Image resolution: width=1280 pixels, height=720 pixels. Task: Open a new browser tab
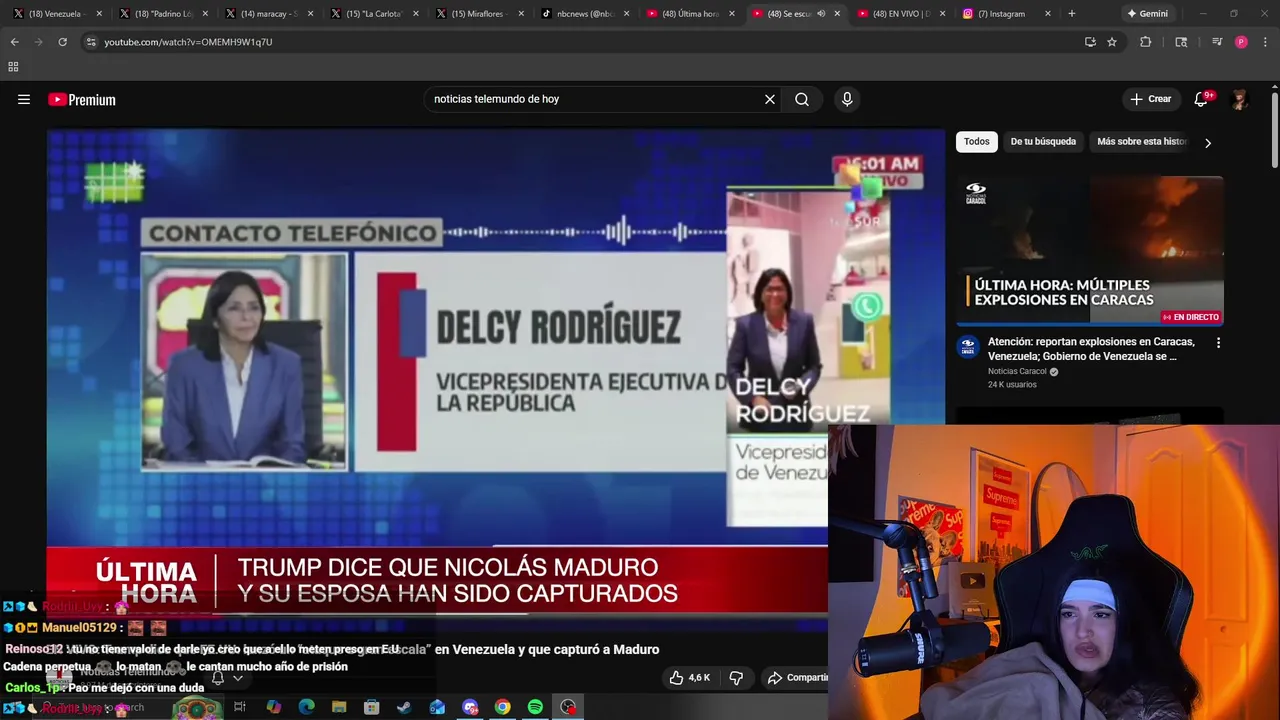pos(1072,14)
